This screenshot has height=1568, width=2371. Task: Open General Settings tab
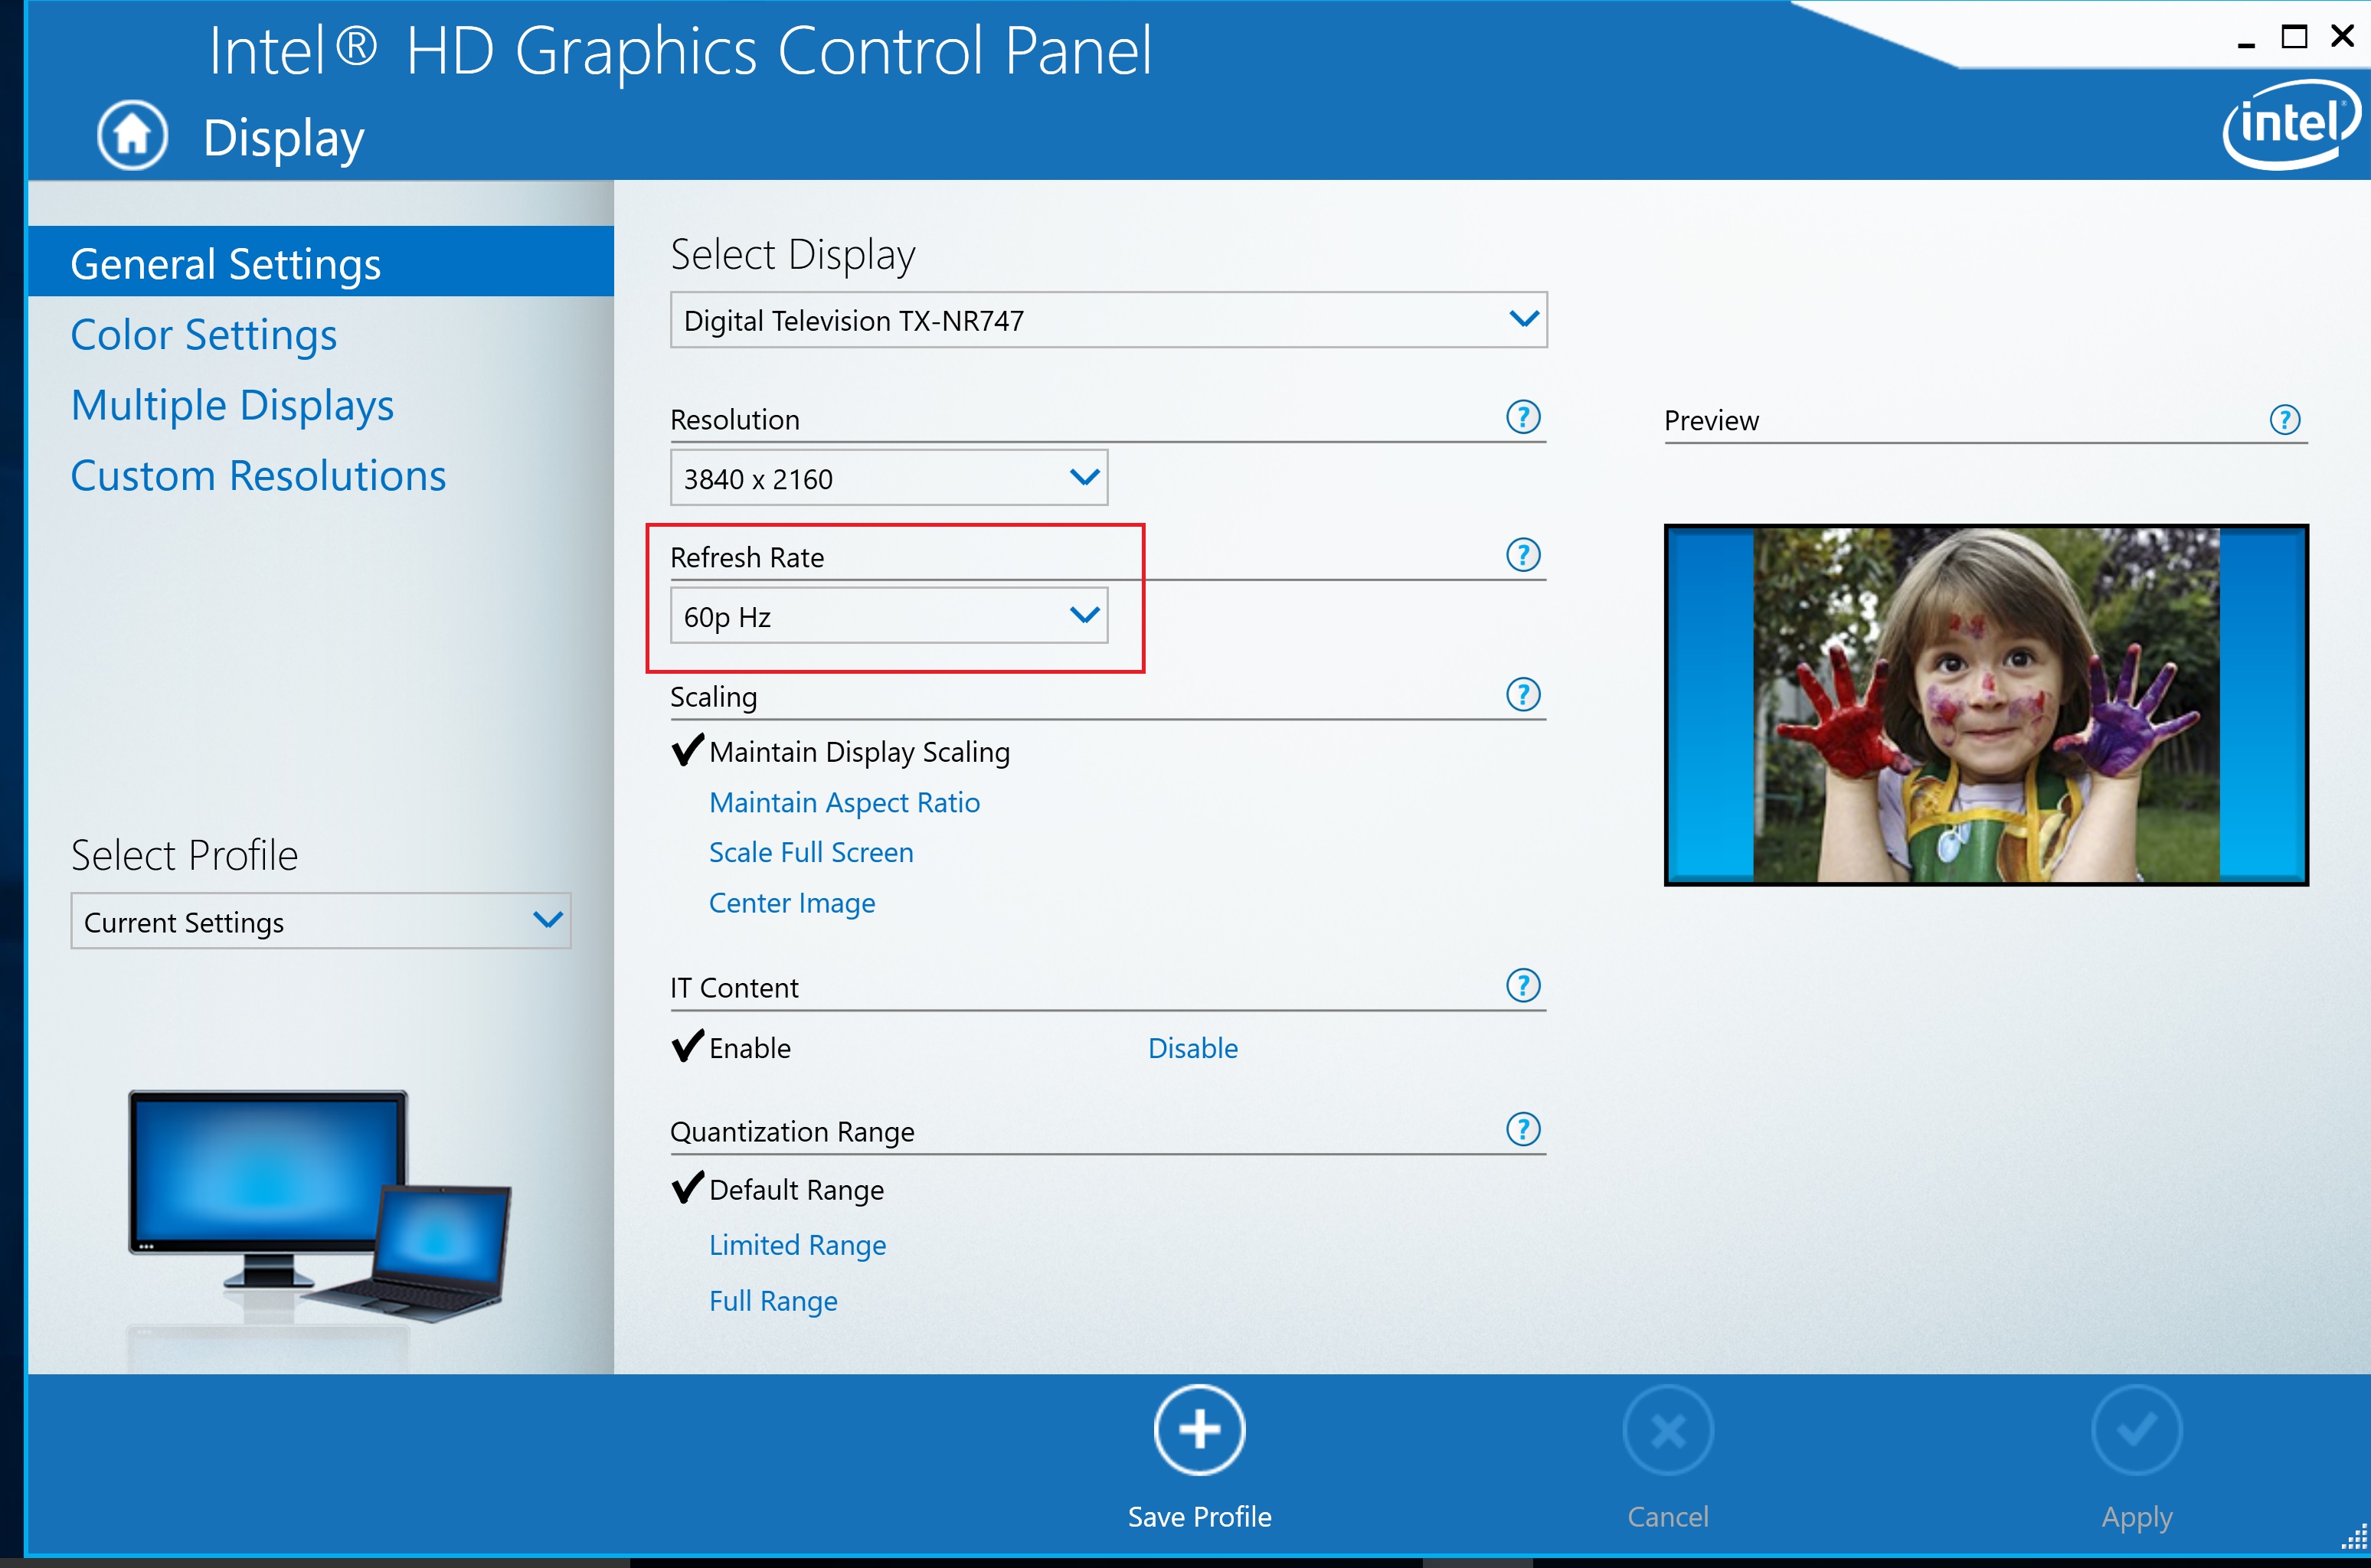tap(321, 262)
